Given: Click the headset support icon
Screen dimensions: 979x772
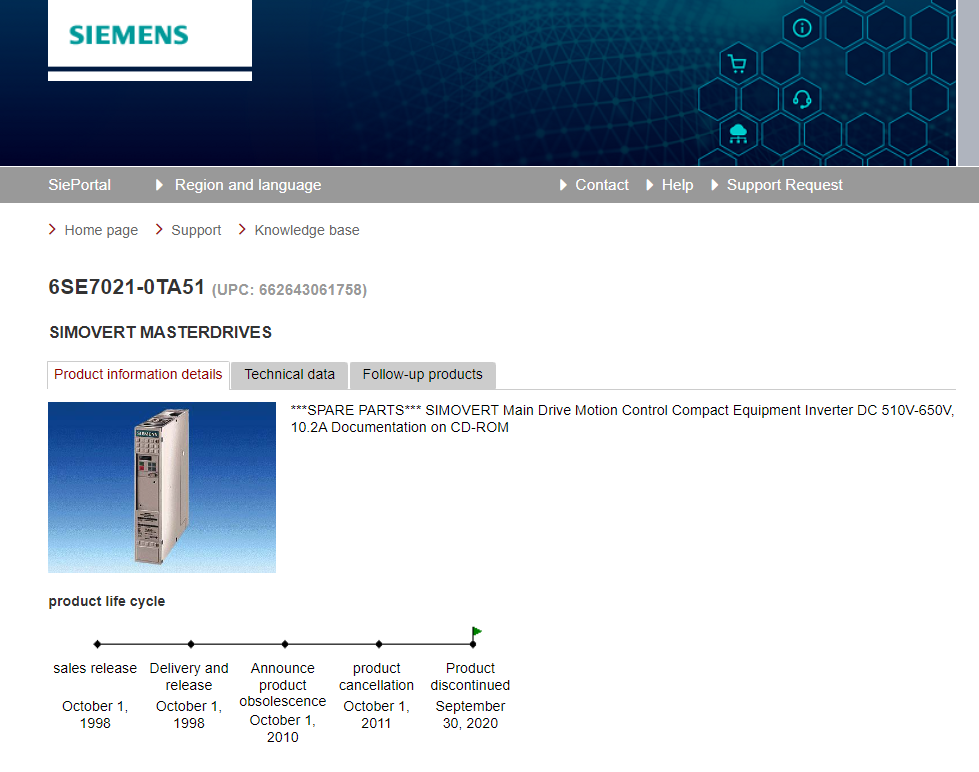Looking at the screenshot, I should [x=802, y=99].
